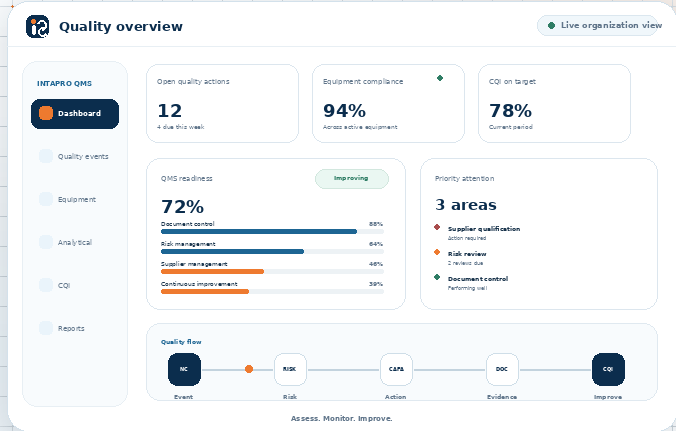
Task: Click the 'Current period' text
Action: (511, 127)
